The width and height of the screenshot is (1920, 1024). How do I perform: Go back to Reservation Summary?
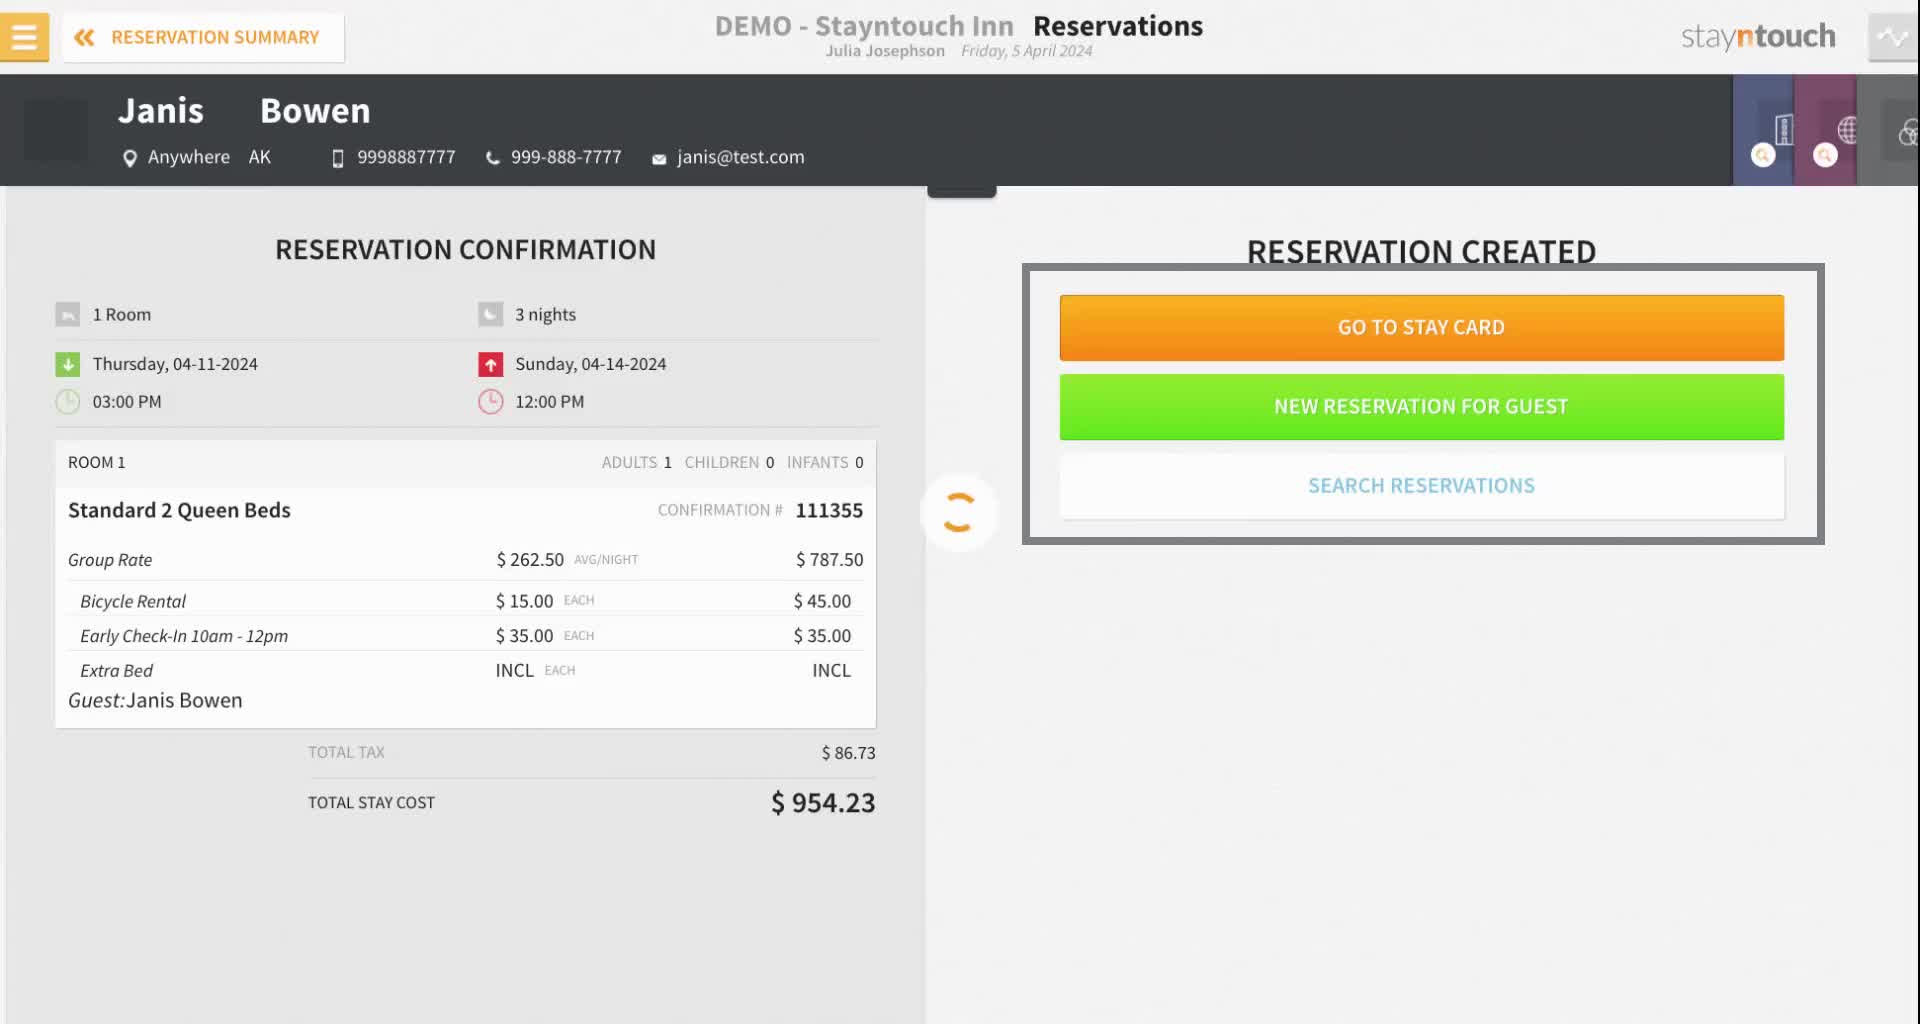203,37
